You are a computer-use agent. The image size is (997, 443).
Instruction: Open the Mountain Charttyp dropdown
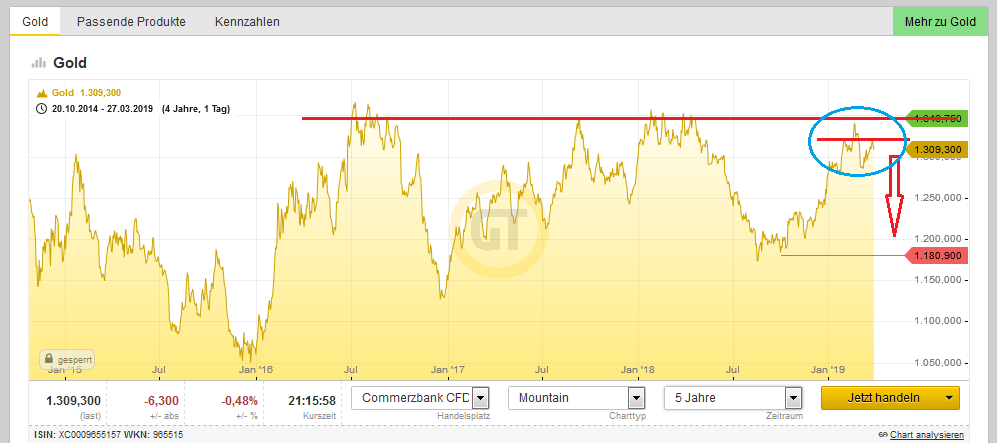tap(635, 399)
